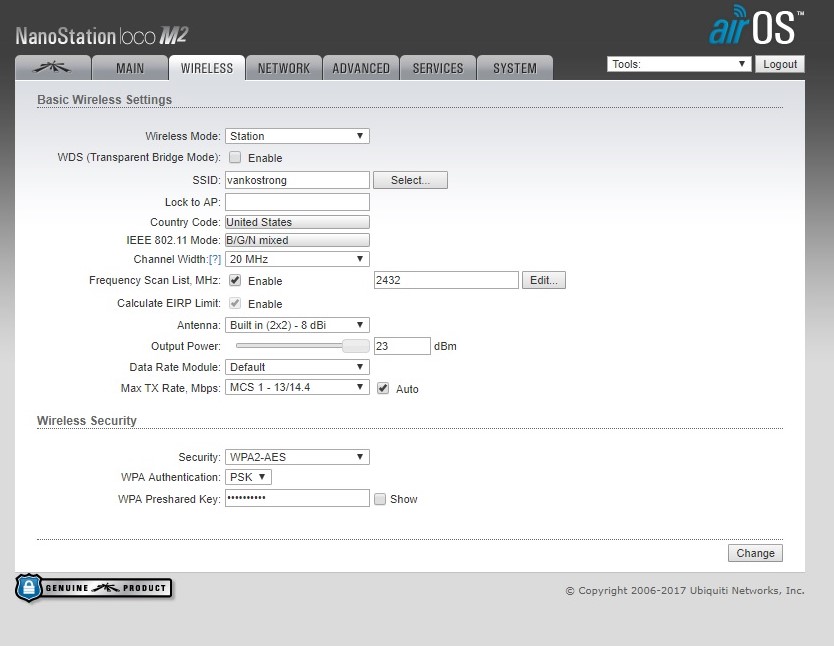Open the Channel Width help link
834x646 pixels.
click(215, 259)
